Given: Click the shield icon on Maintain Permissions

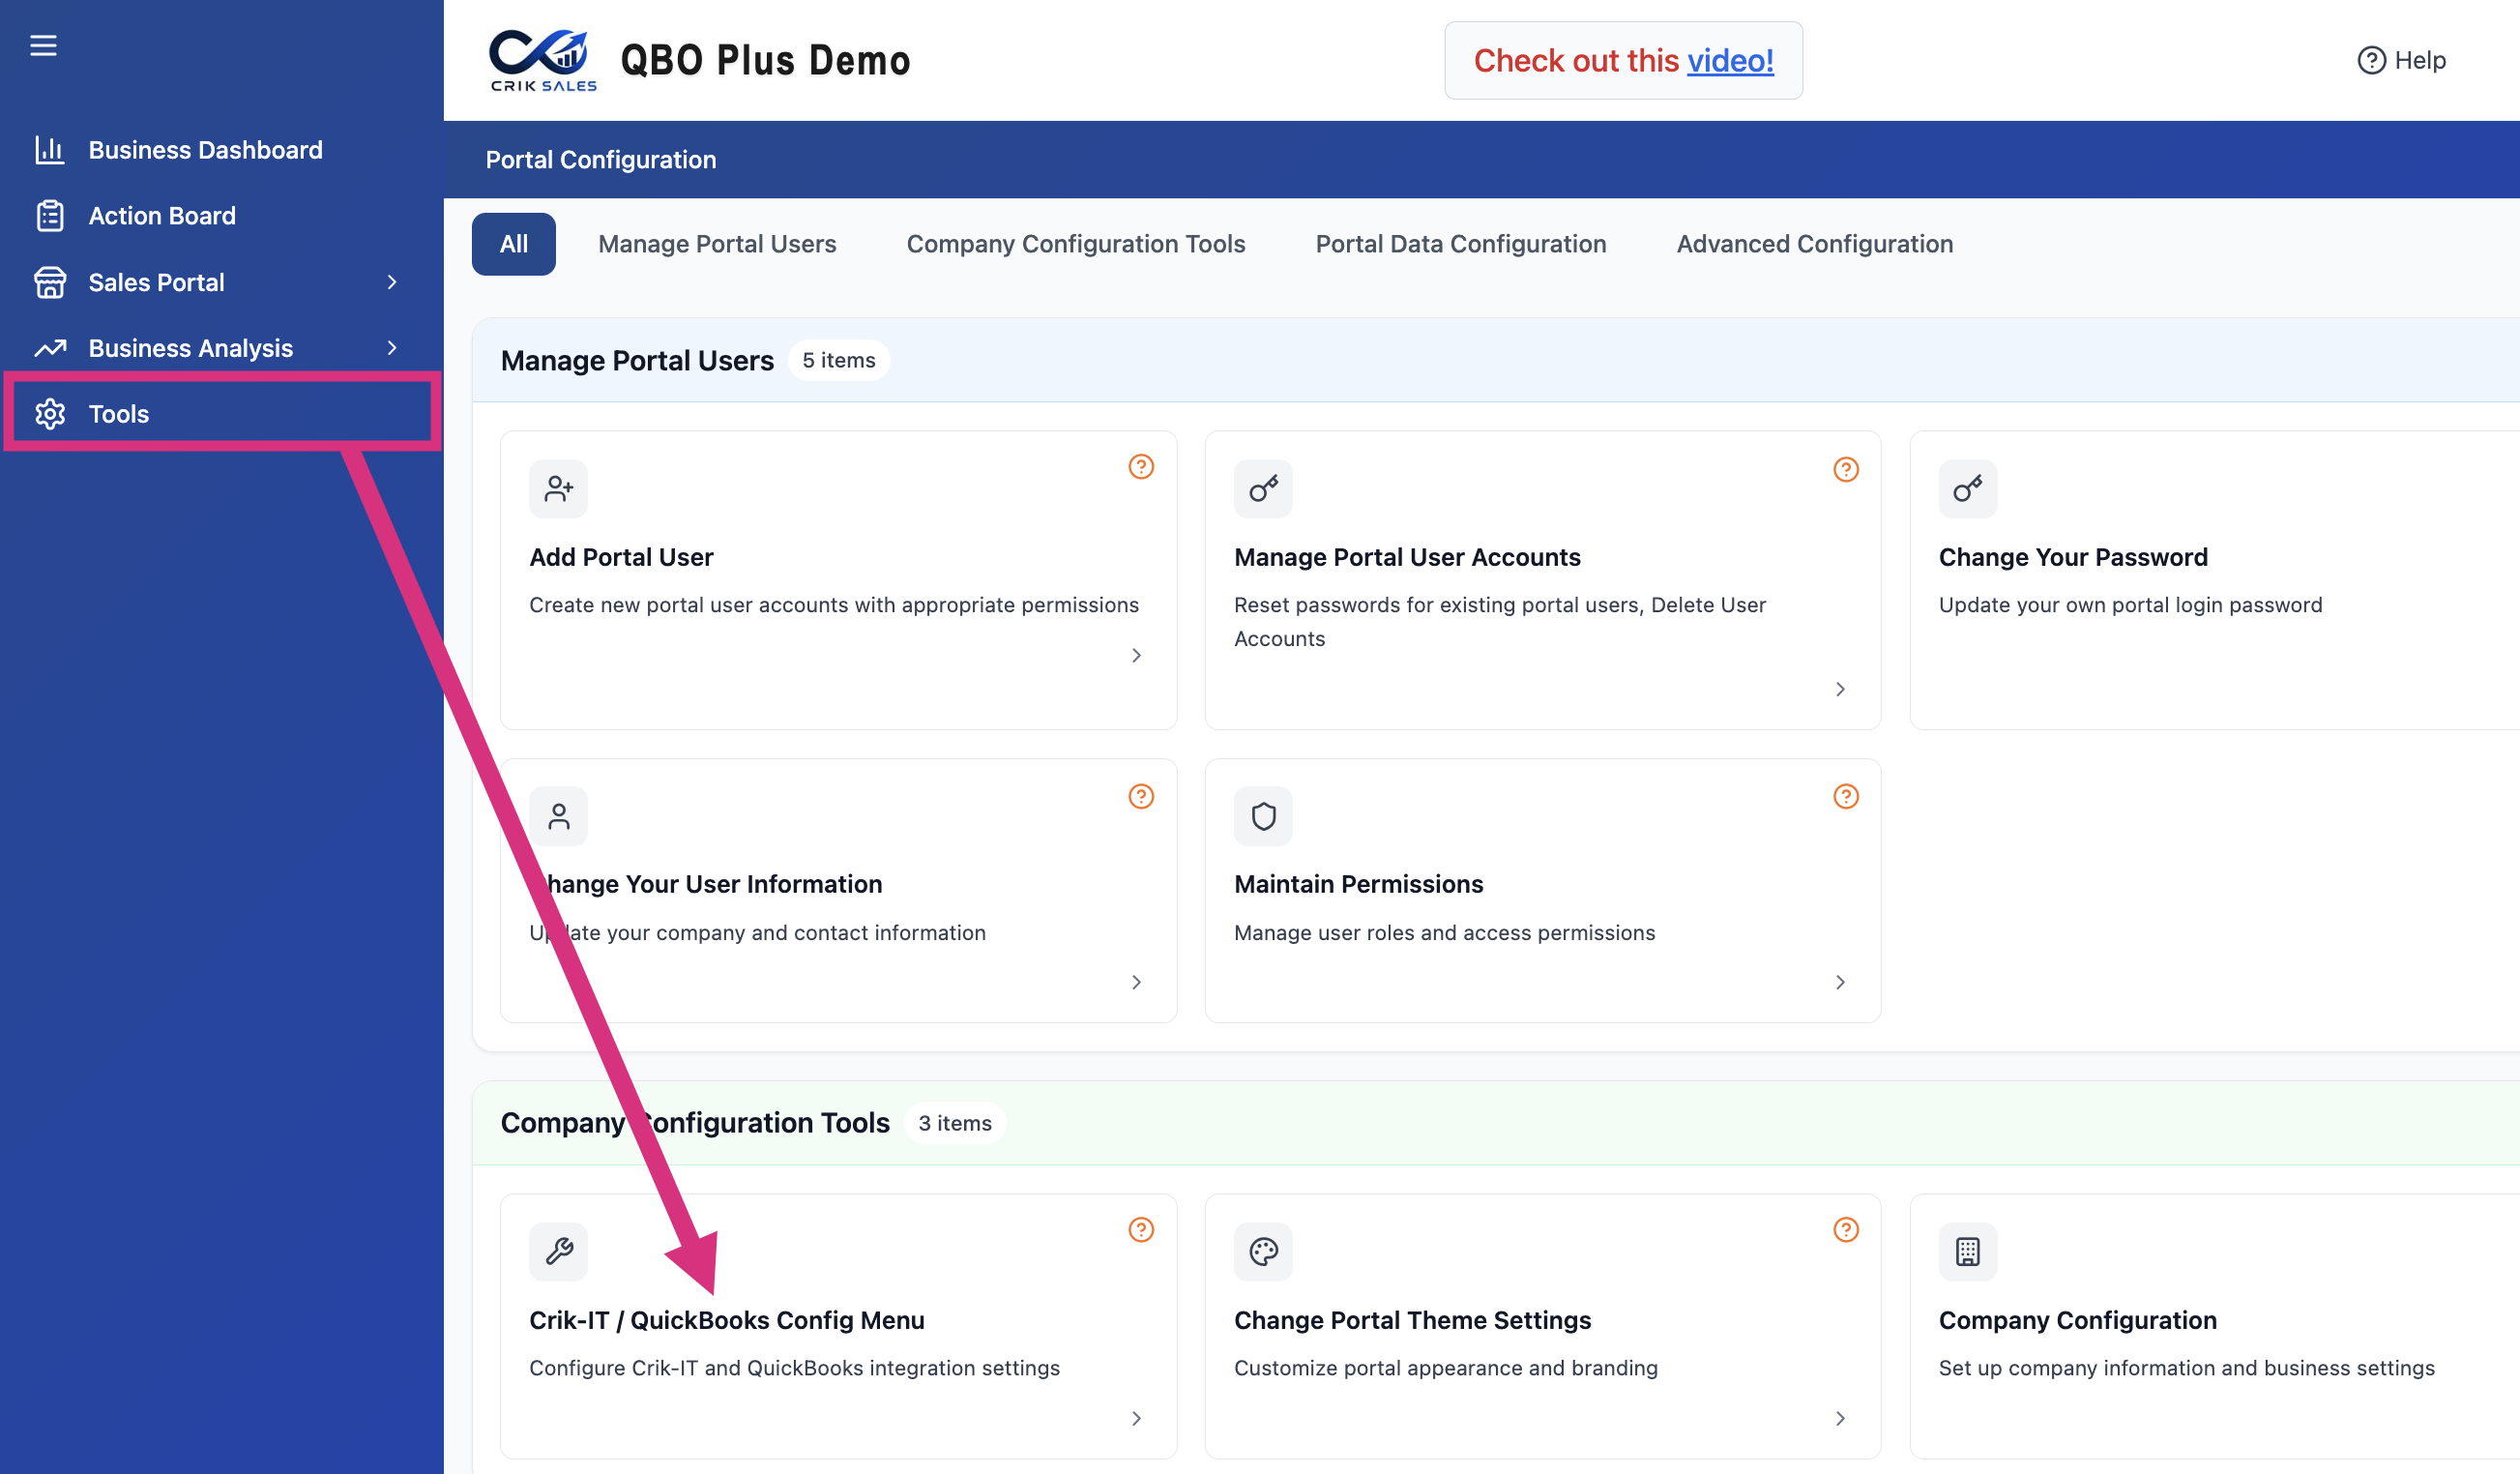Looking at the screenshot, I should pyautogui.click(x=1263, y=816).
